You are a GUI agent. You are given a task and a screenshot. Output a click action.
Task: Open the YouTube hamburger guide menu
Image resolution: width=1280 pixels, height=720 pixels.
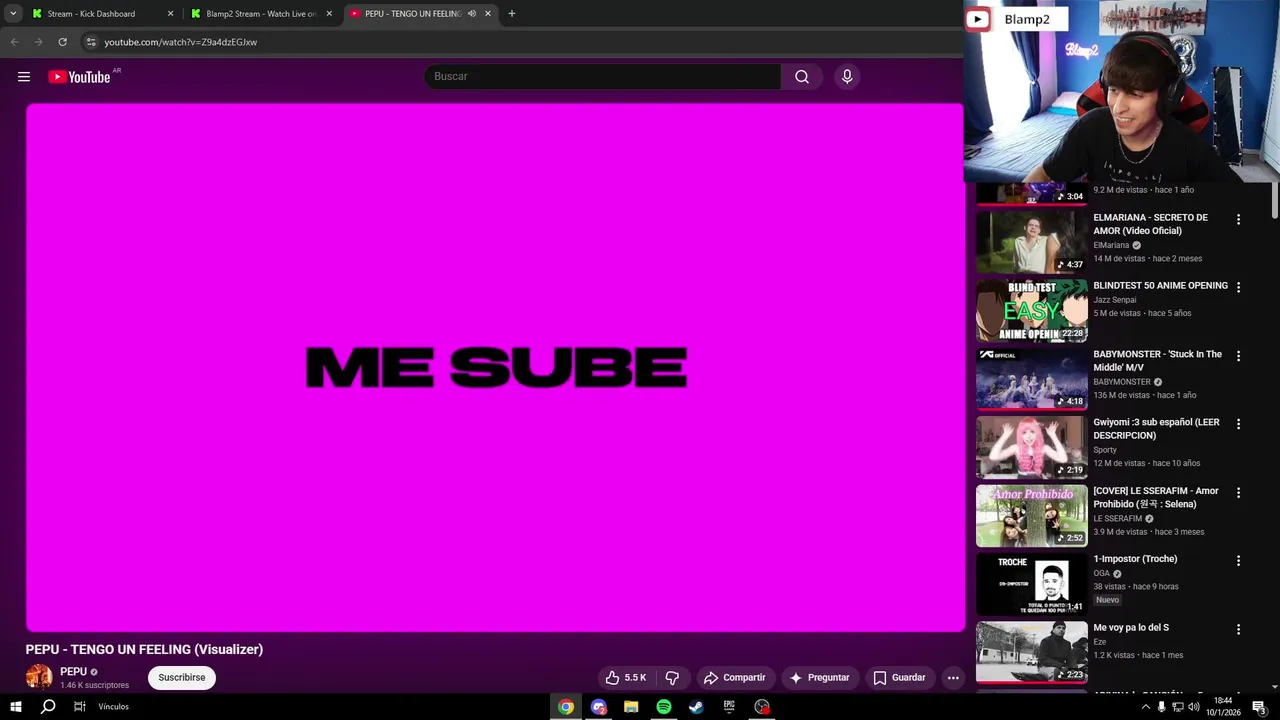[x=24, y=77]
